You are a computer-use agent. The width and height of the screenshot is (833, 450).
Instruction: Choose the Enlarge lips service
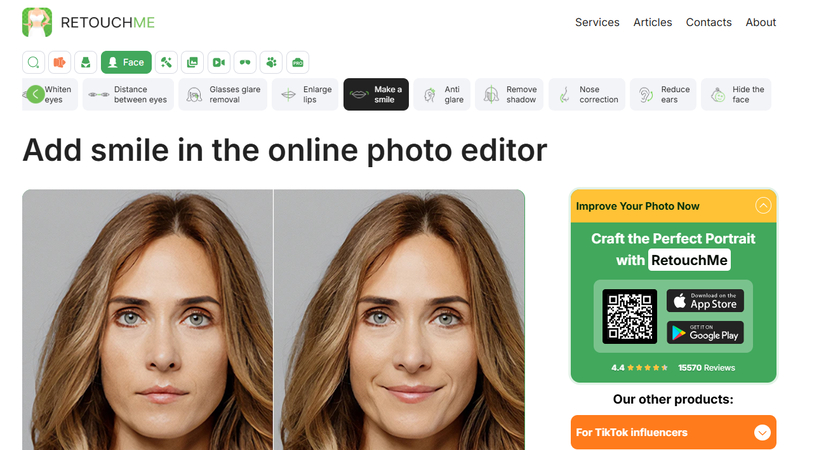pyautogui.click(x=305, y=95)
